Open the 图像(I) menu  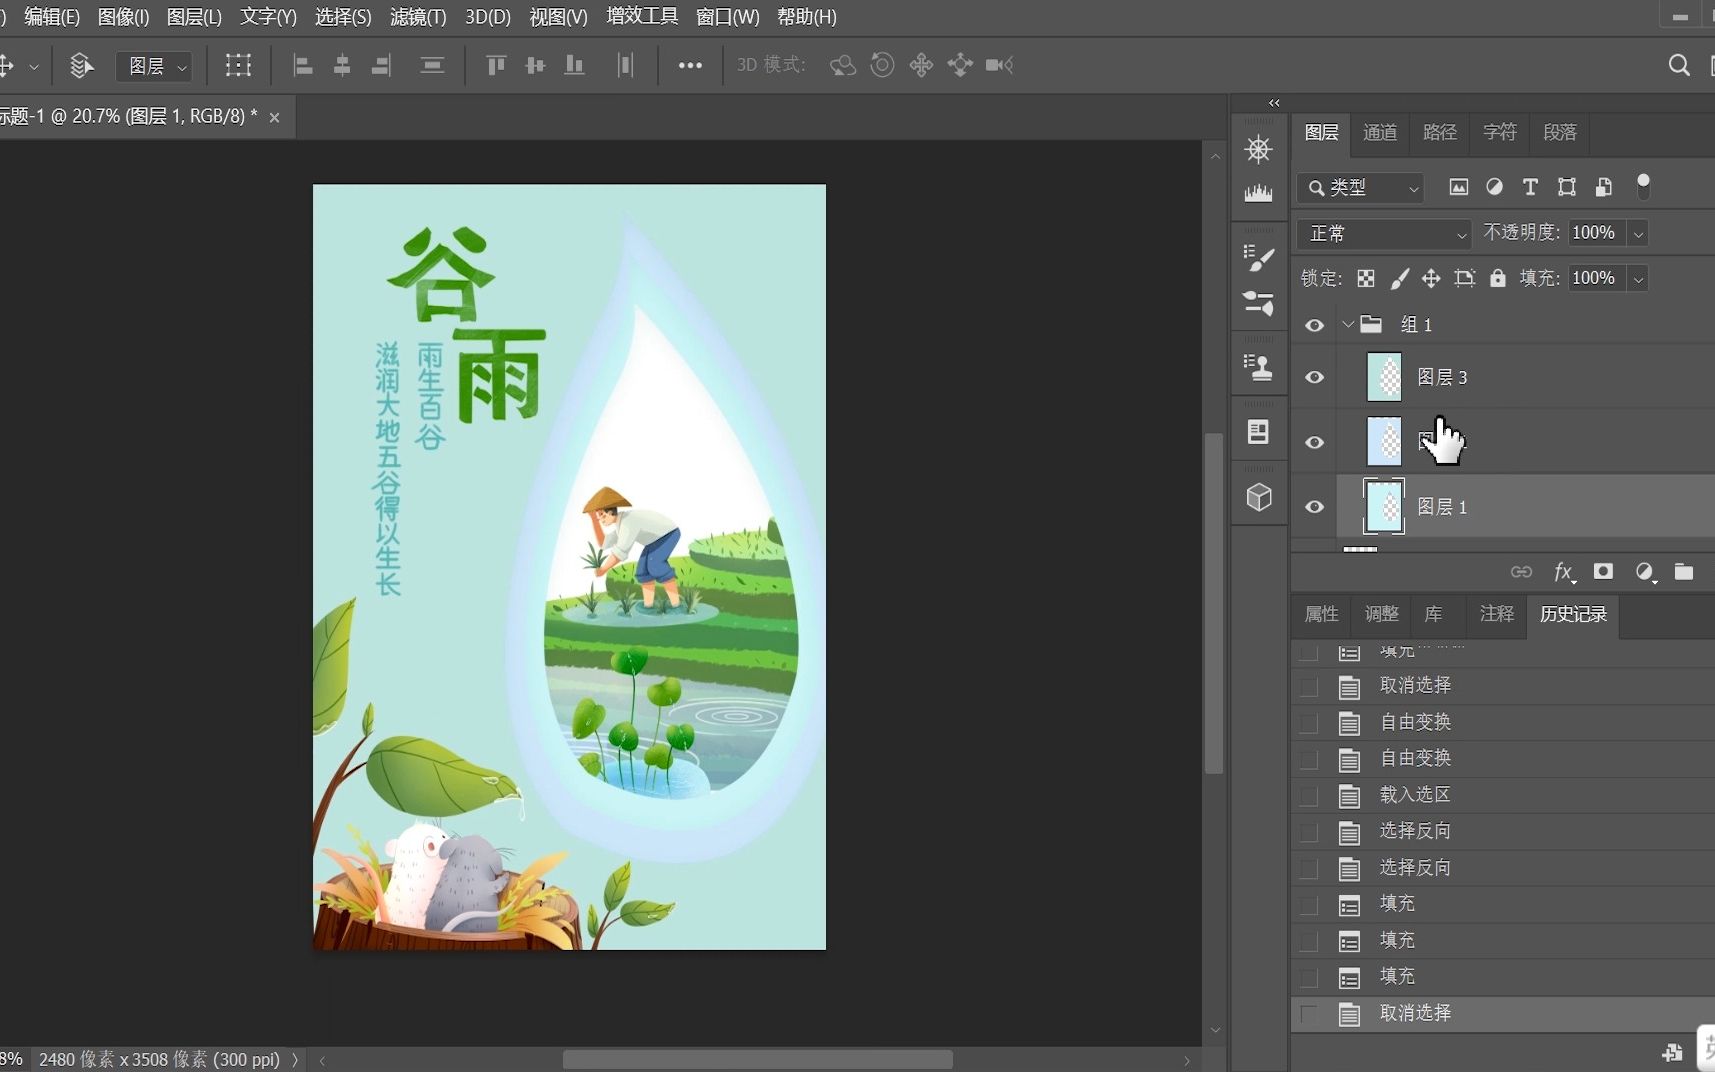point(123,17)
